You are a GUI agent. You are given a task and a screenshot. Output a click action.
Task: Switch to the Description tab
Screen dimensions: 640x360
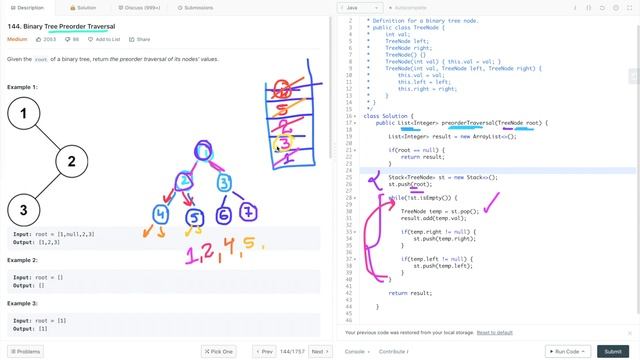coord(27,8)
